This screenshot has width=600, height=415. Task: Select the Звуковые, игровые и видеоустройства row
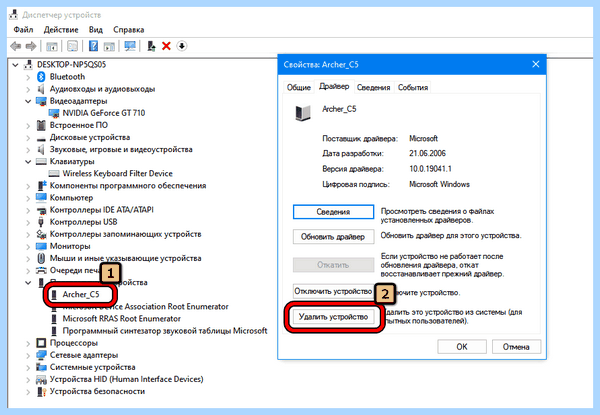tap(121, 150)
